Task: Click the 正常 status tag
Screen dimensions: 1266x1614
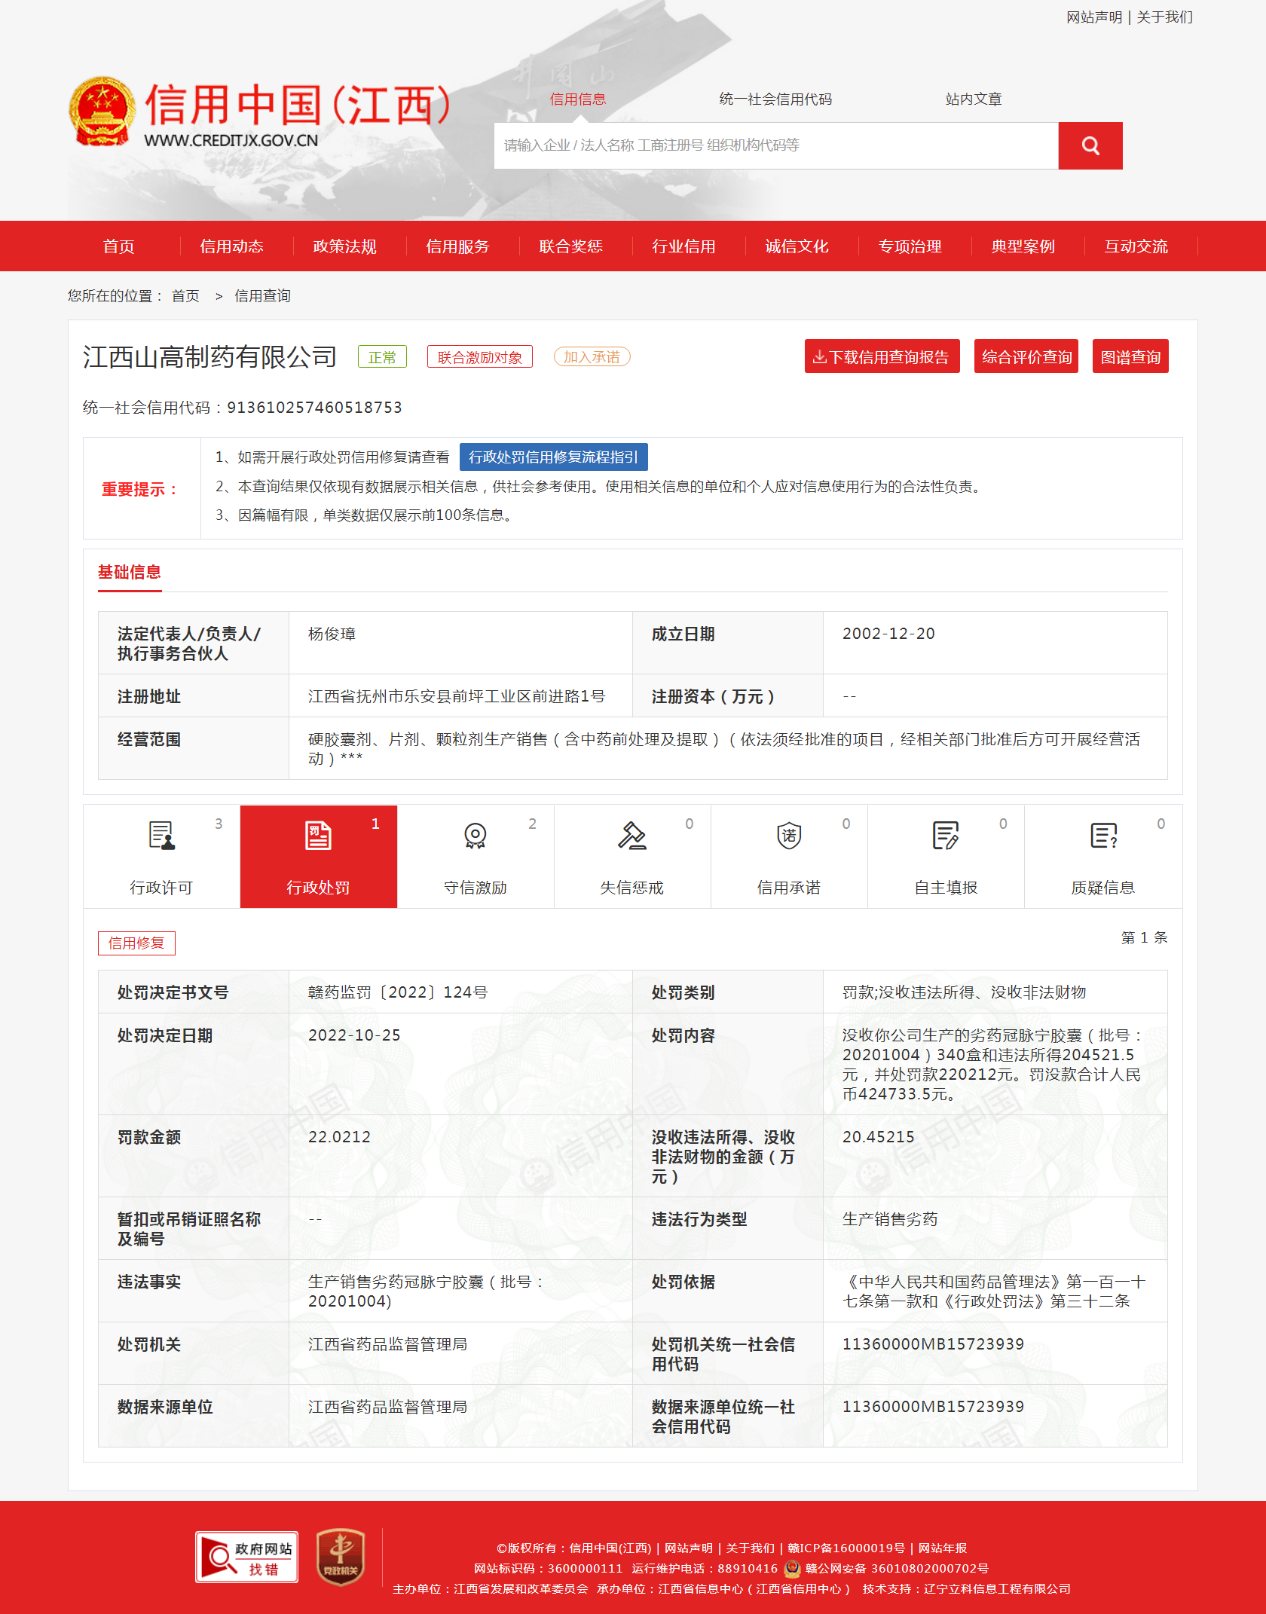Action: 382,357
